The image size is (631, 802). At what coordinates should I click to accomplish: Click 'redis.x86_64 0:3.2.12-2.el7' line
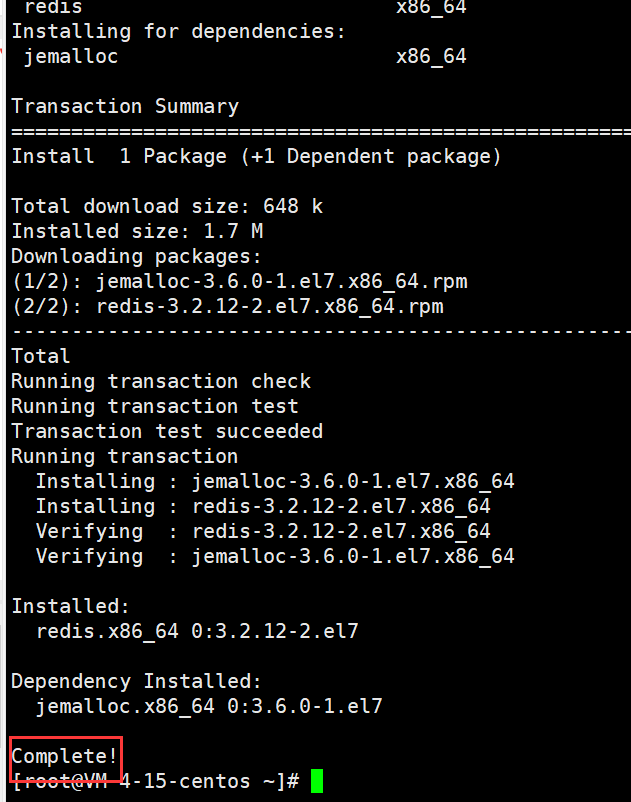(x=197, y=632)
